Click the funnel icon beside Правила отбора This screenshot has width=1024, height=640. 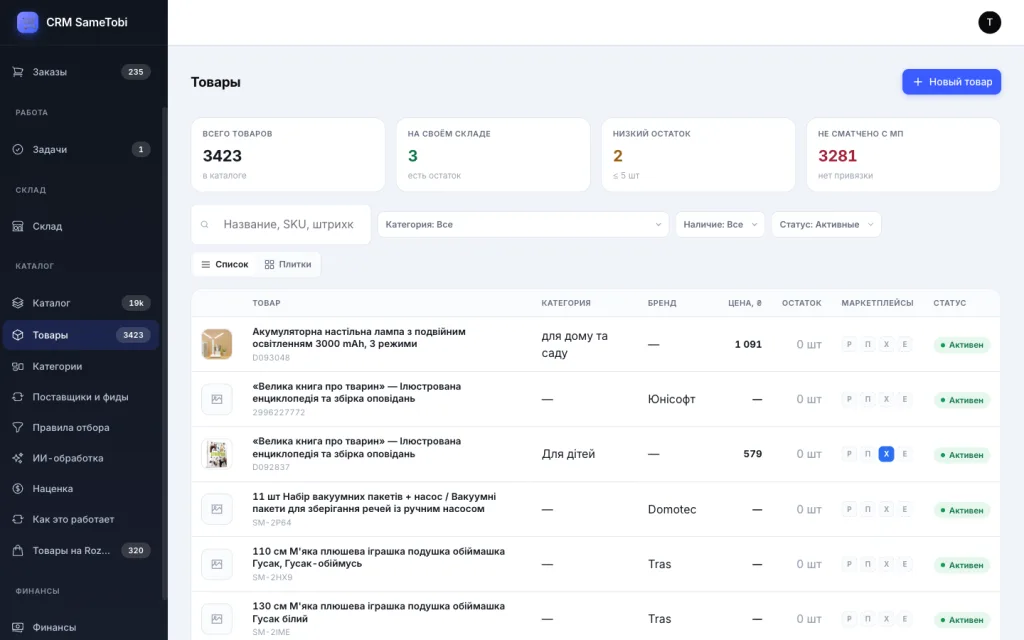click(x=18, y=428)
